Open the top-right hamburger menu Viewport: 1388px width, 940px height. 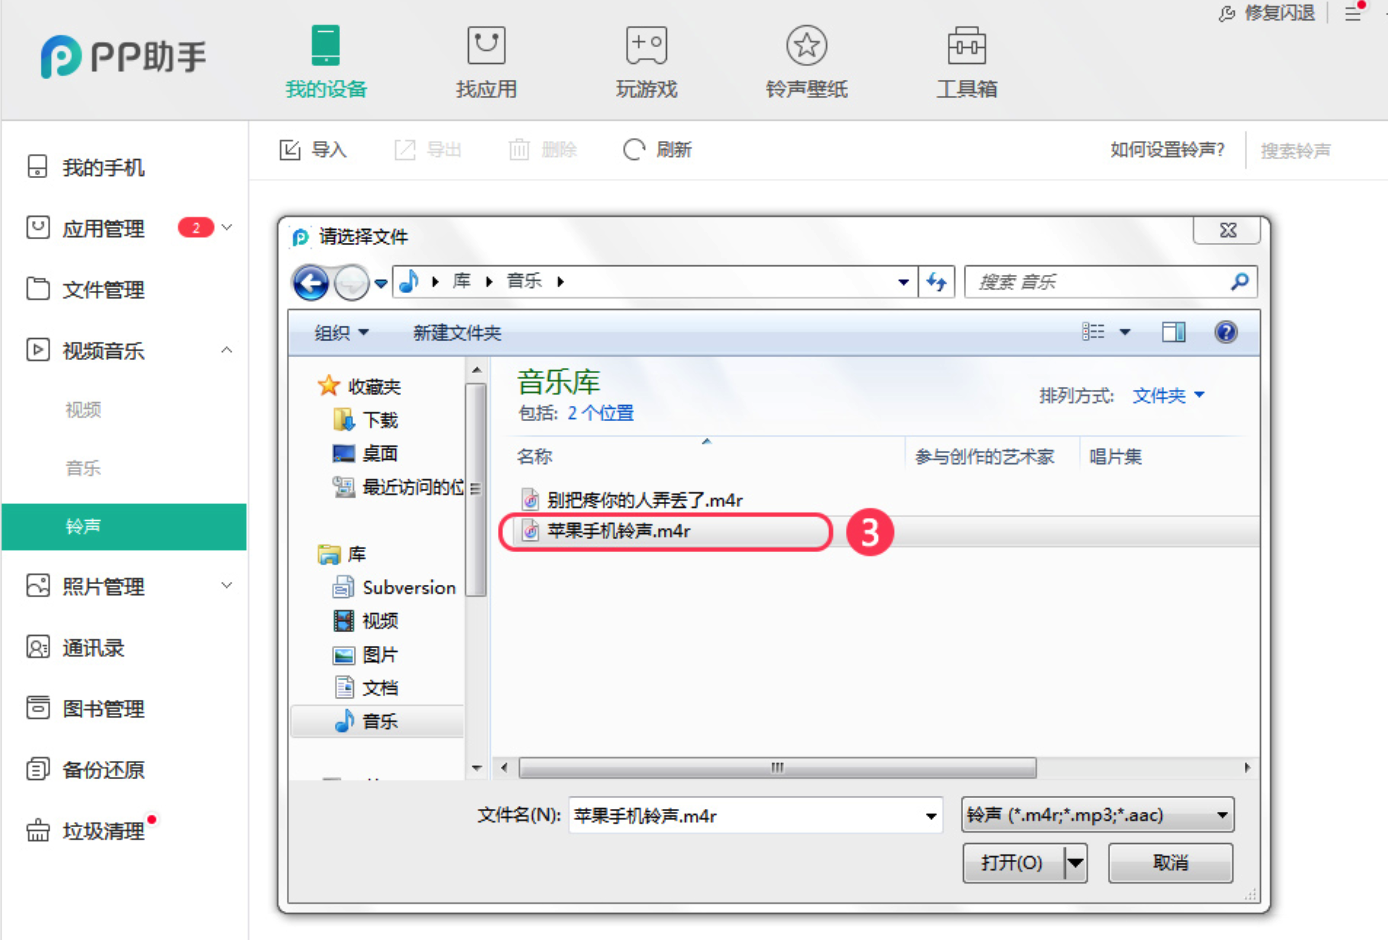pyautogui.click(x=1352, y=13)
